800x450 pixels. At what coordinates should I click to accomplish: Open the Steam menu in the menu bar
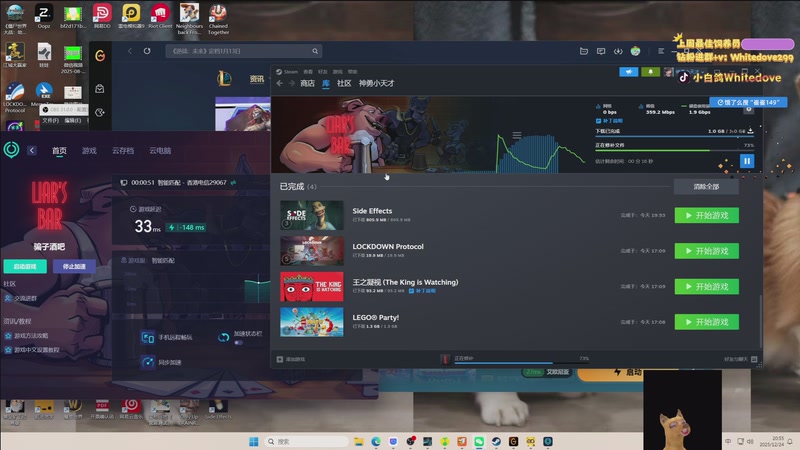click(291, 72)
